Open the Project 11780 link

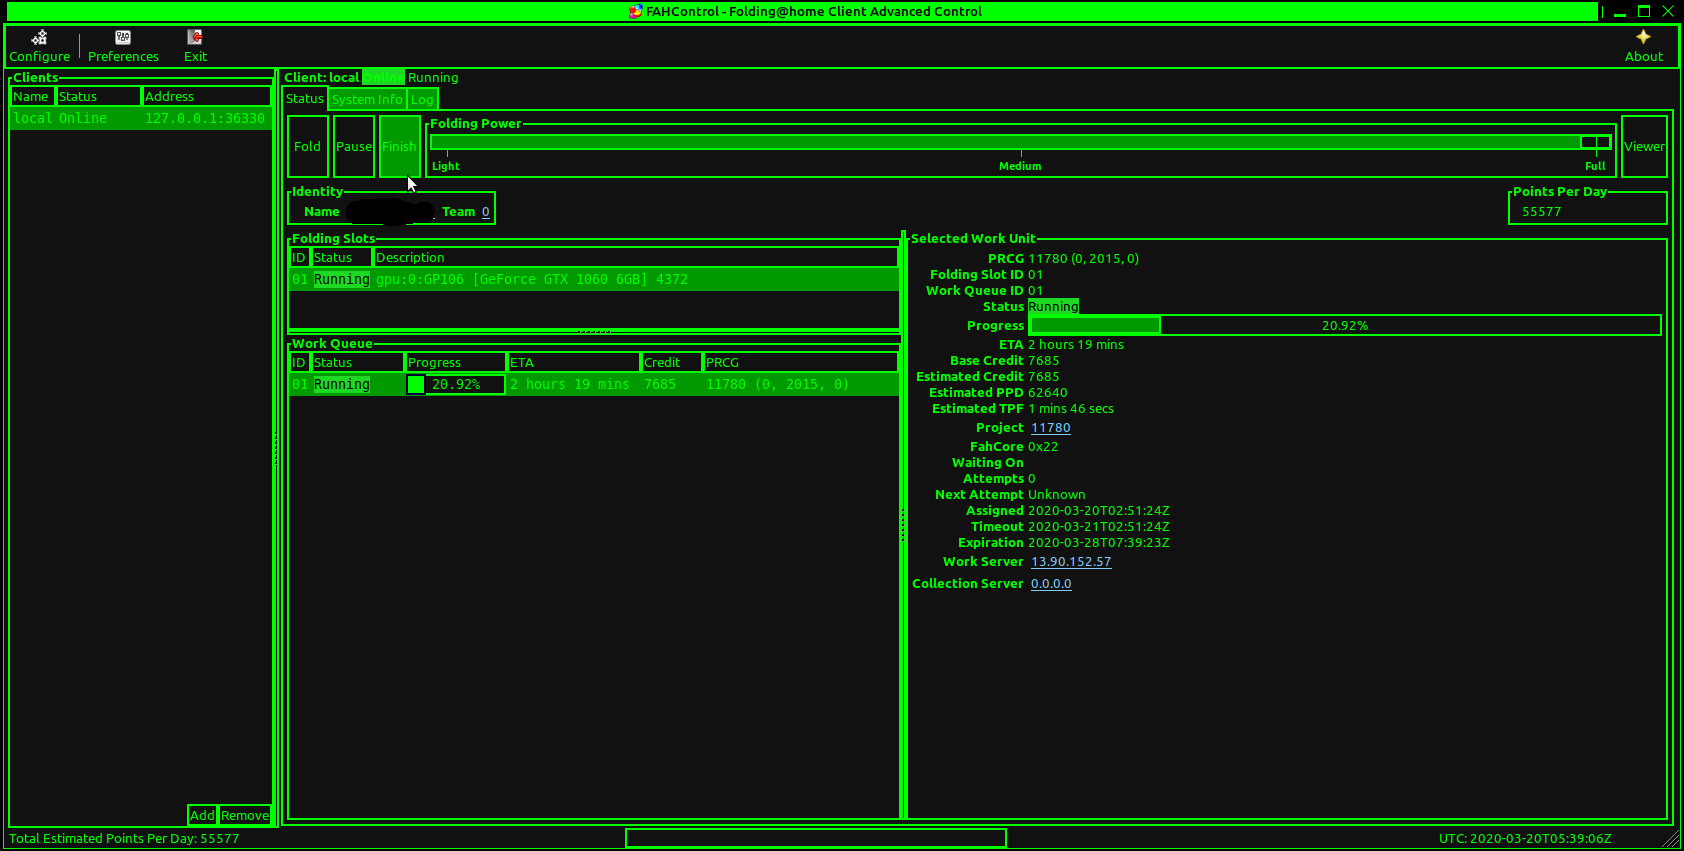[1051, 428]
